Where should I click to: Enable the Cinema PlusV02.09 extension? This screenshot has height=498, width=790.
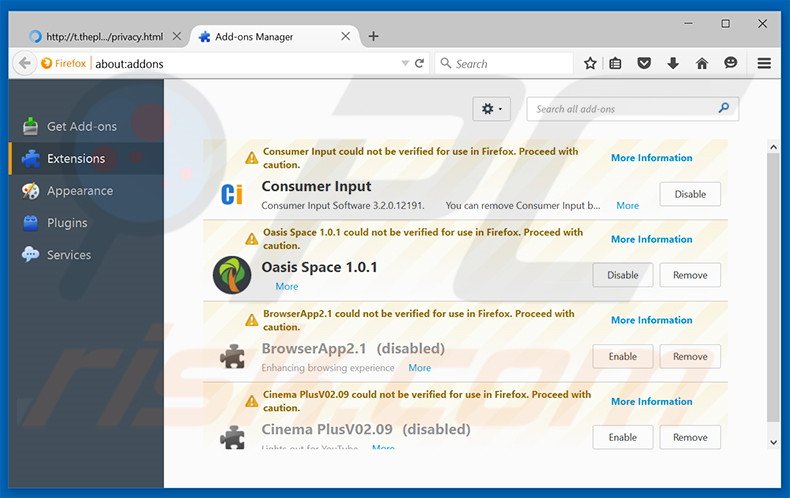coord(623,438)
